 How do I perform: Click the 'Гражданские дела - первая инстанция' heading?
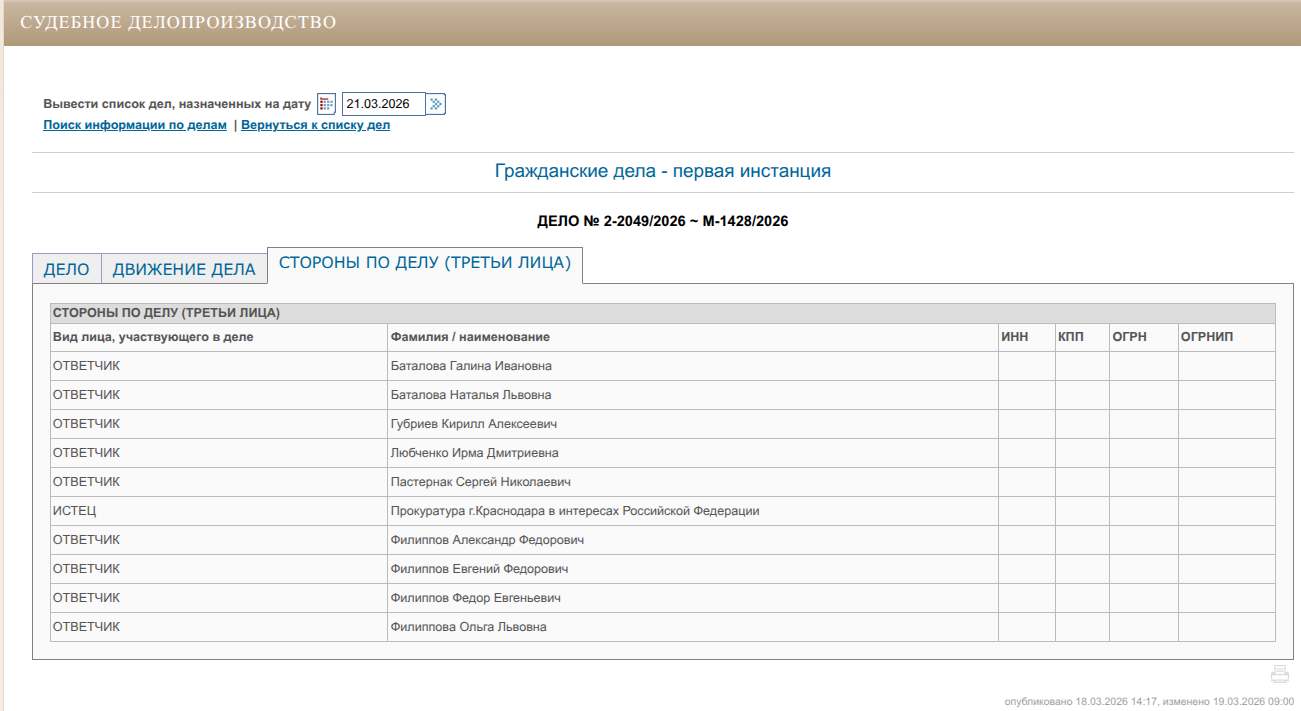click(662, 171)
